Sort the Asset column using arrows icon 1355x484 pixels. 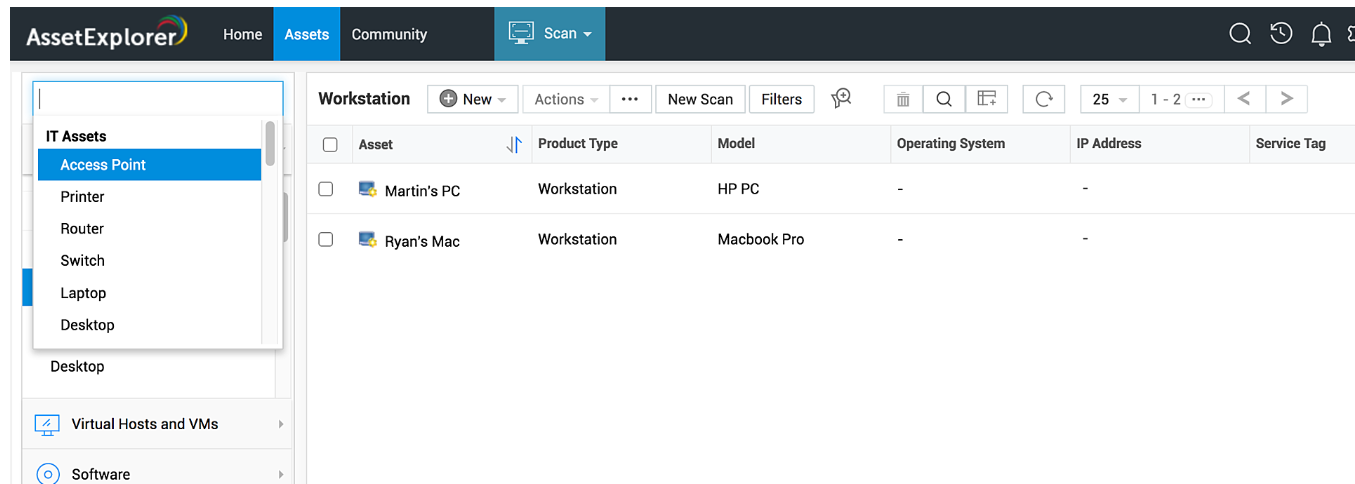pyautogui.click(x=514, y=145)
